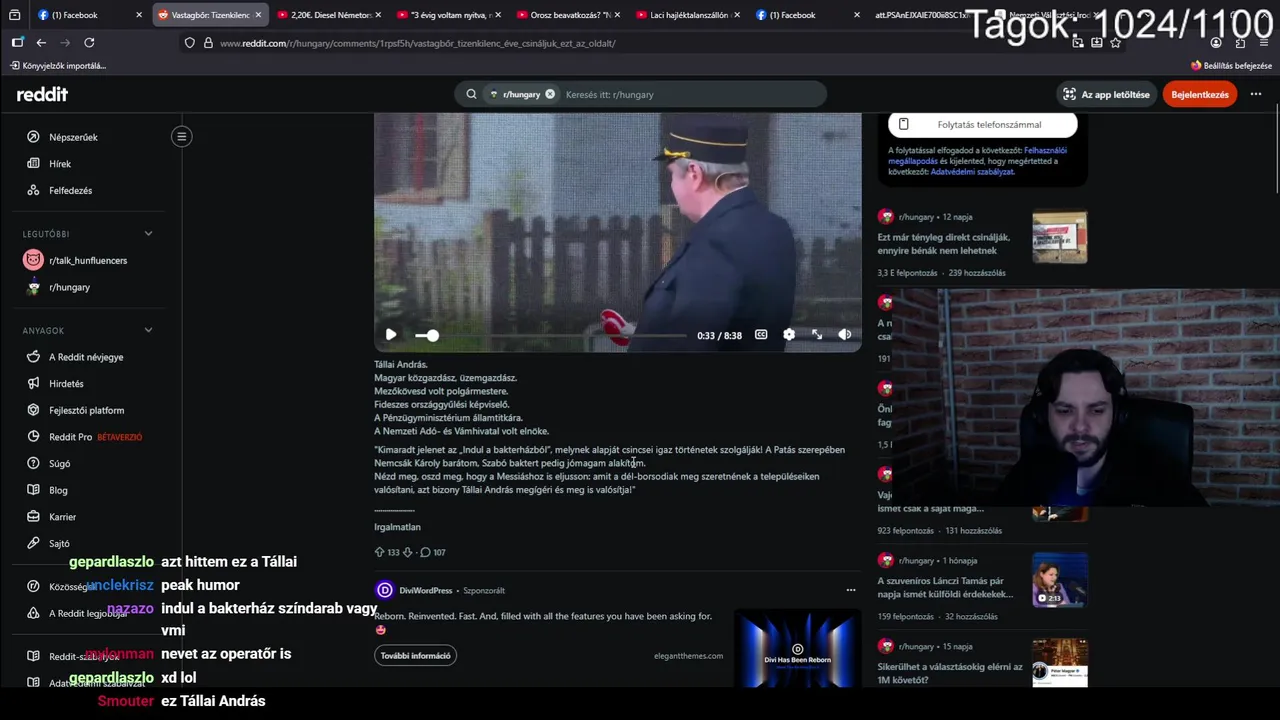Bookmark this page star icon
This screenshot has height=720, width=1280.
pyautogui.click(x=1116, y=43)
